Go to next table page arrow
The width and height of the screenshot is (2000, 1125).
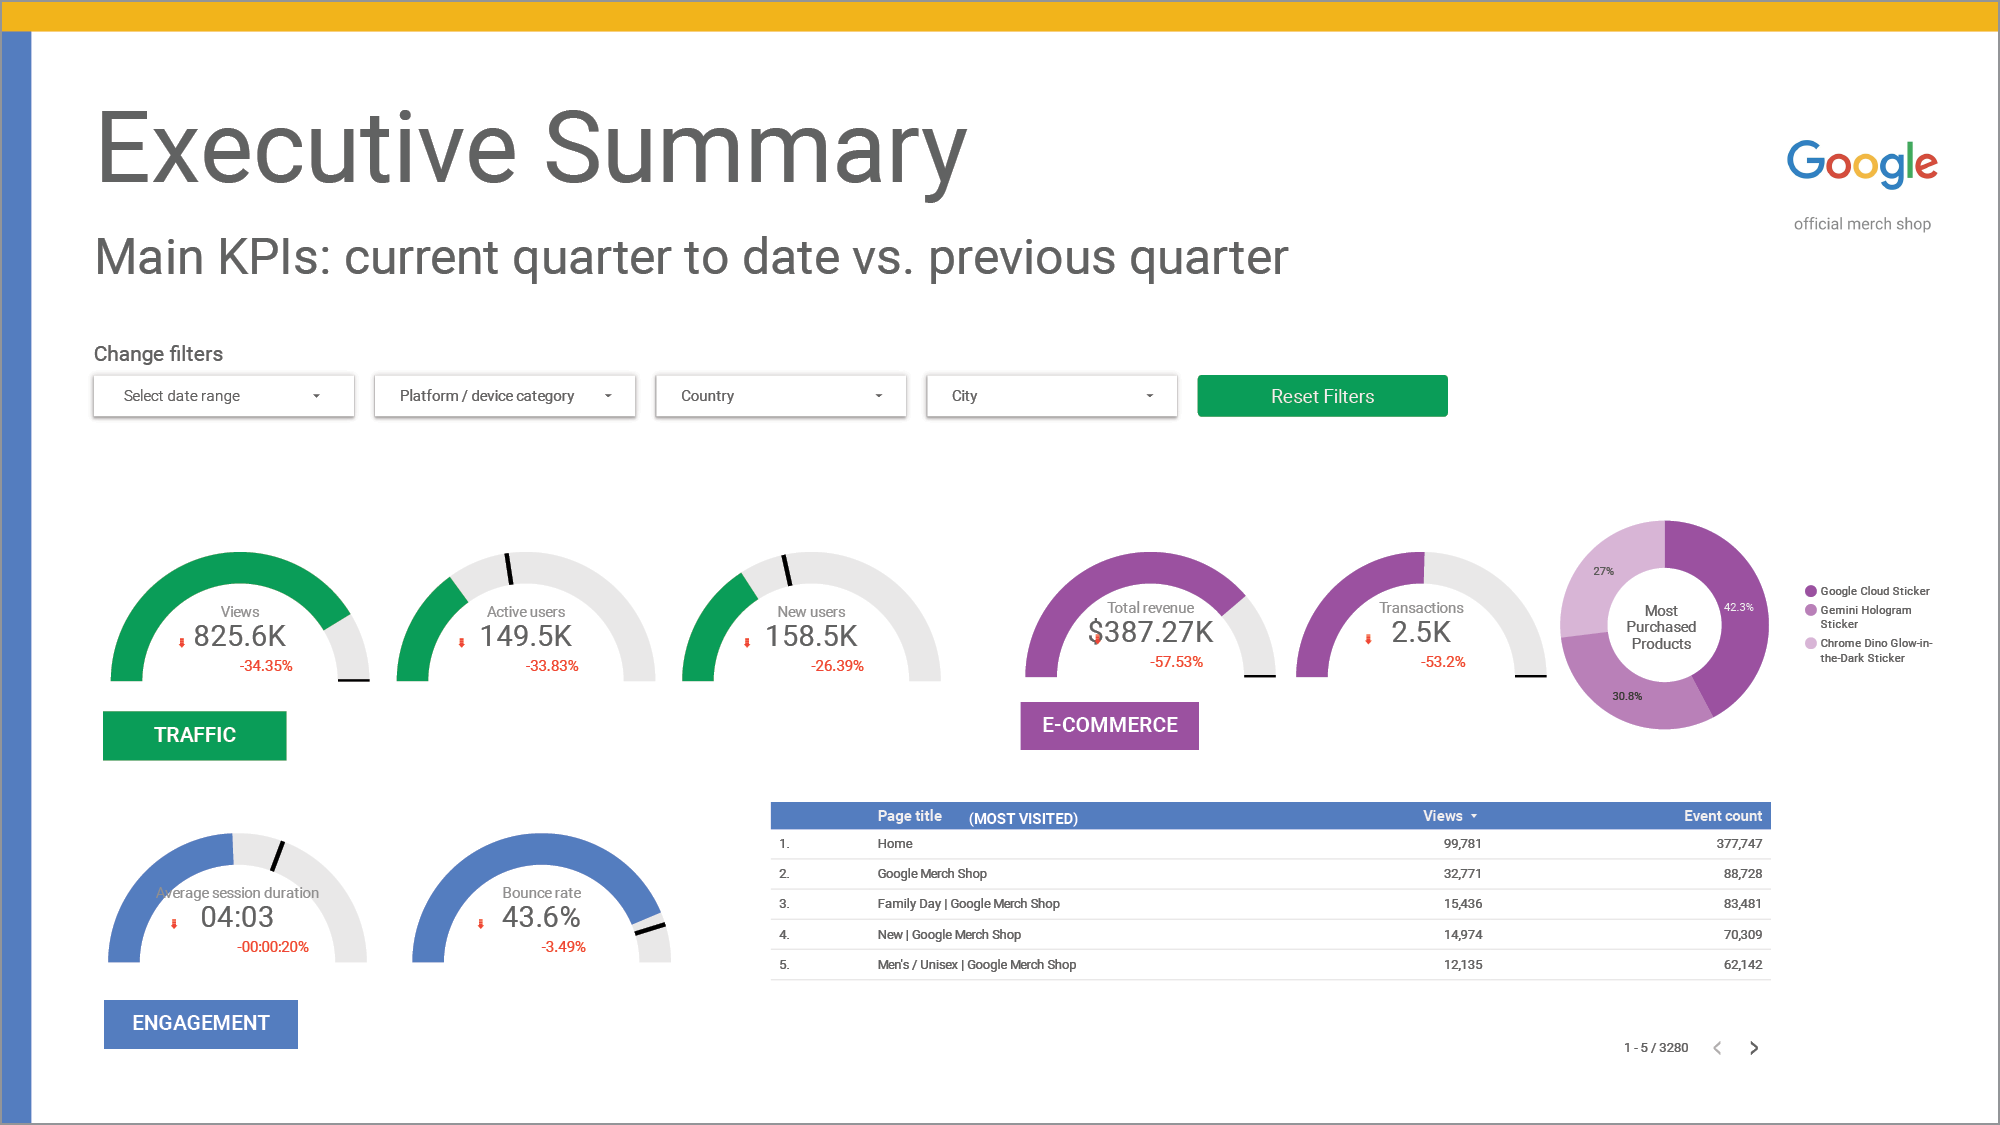1753,1048
